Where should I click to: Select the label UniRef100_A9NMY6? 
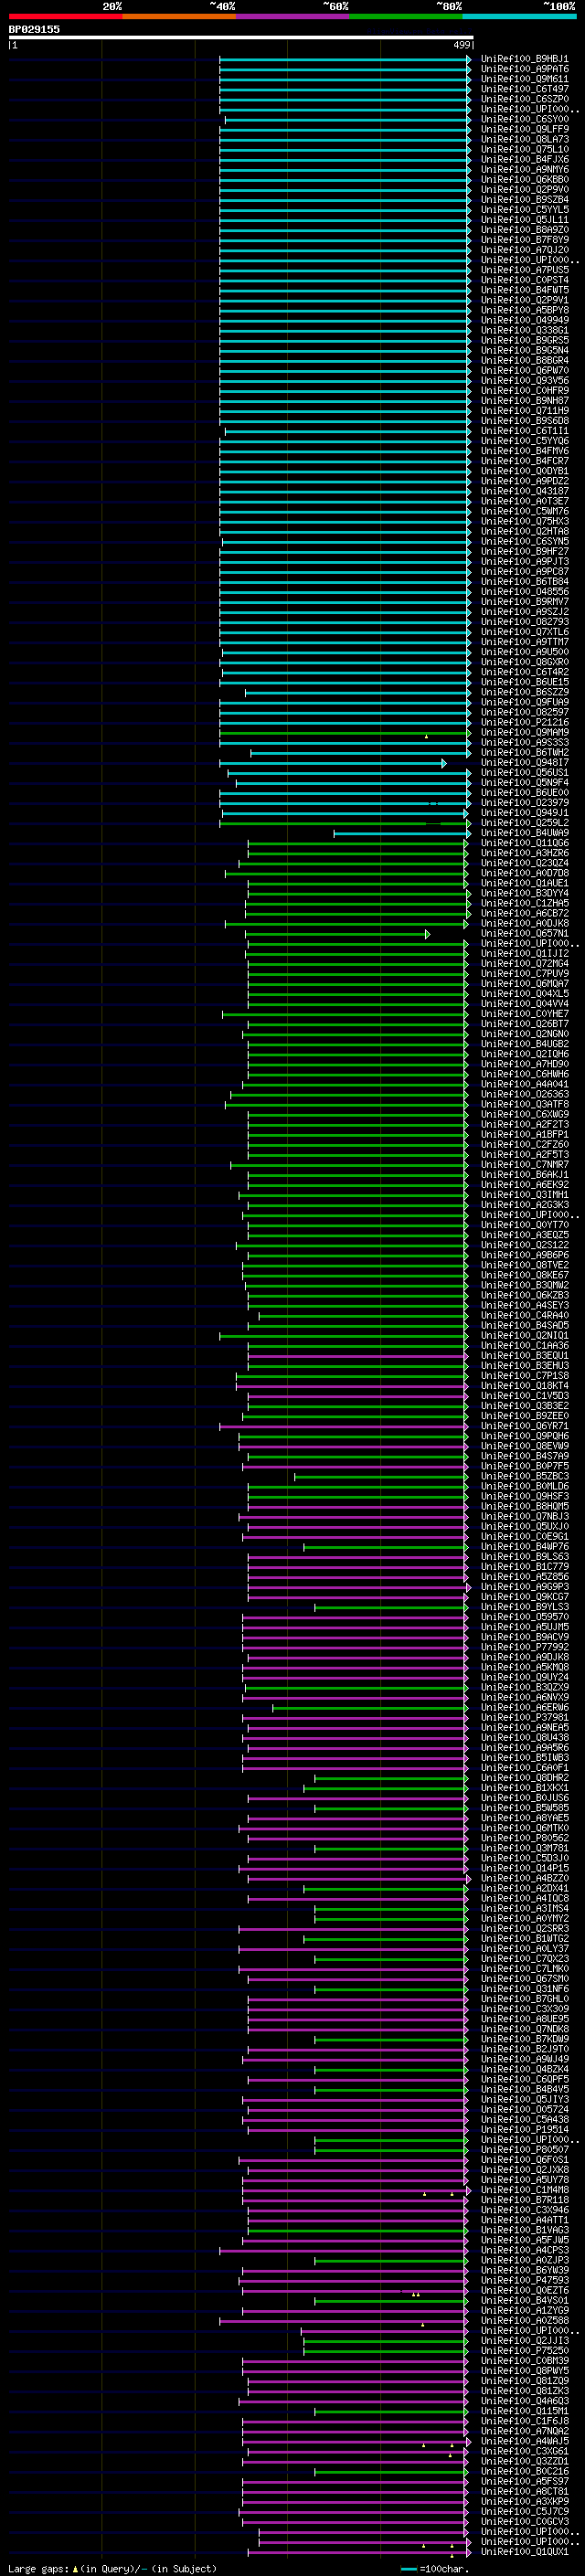(x=524, y=169)
